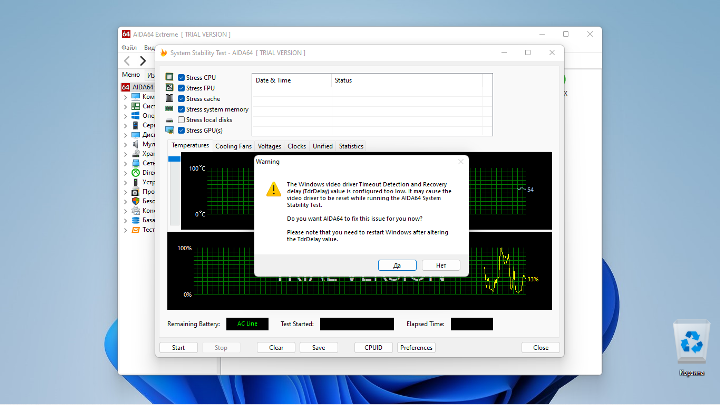This screenshot has height=405, width=720.
Task: Expand the Дис… display node
Action: [x=125, y=135]
